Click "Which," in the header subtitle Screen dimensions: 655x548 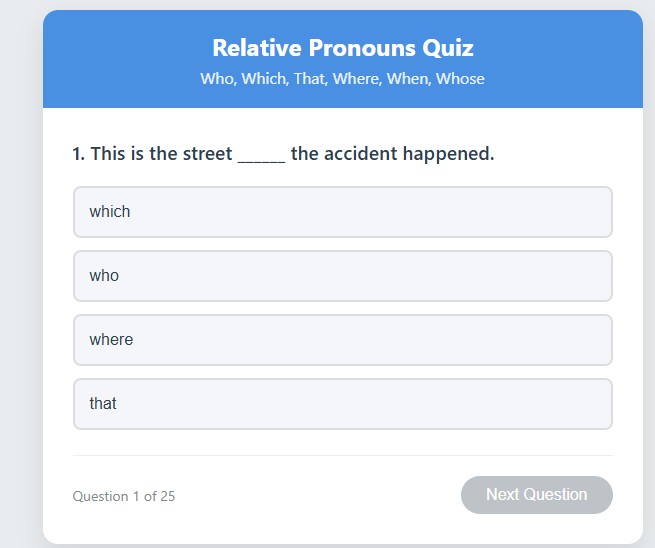tap(263, 79)
